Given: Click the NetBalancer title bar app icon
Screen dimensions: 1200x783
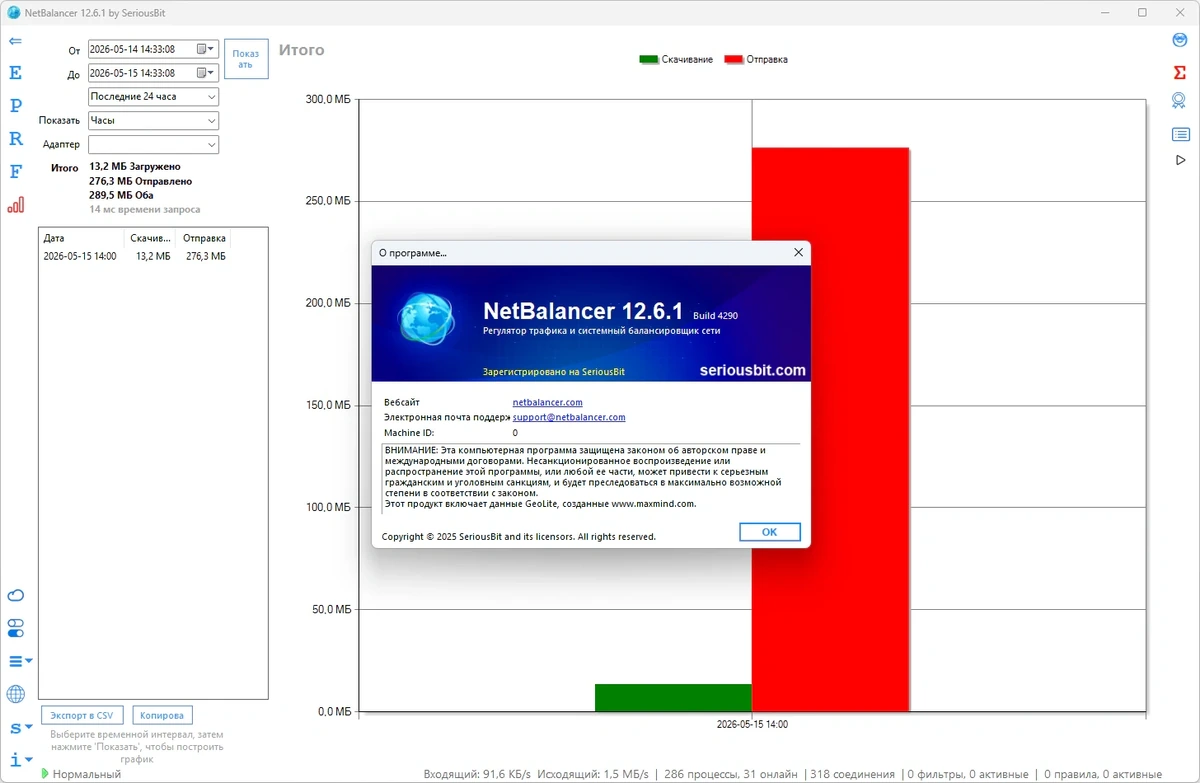Looking at the screenshot, I should 13,13.
